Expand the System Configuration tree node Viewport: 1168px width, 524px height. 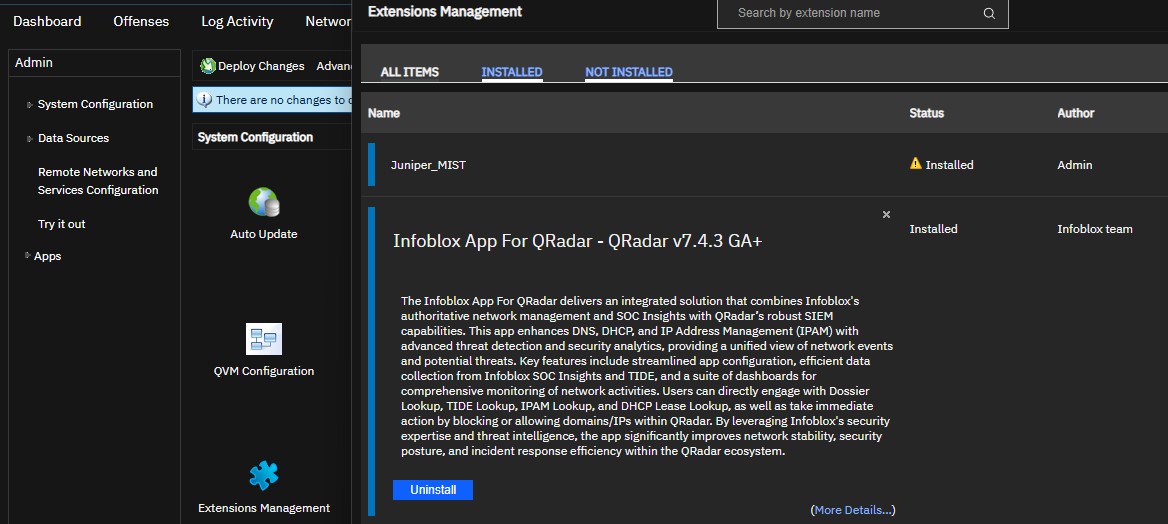pyautogui.click(x=30, y=104)
